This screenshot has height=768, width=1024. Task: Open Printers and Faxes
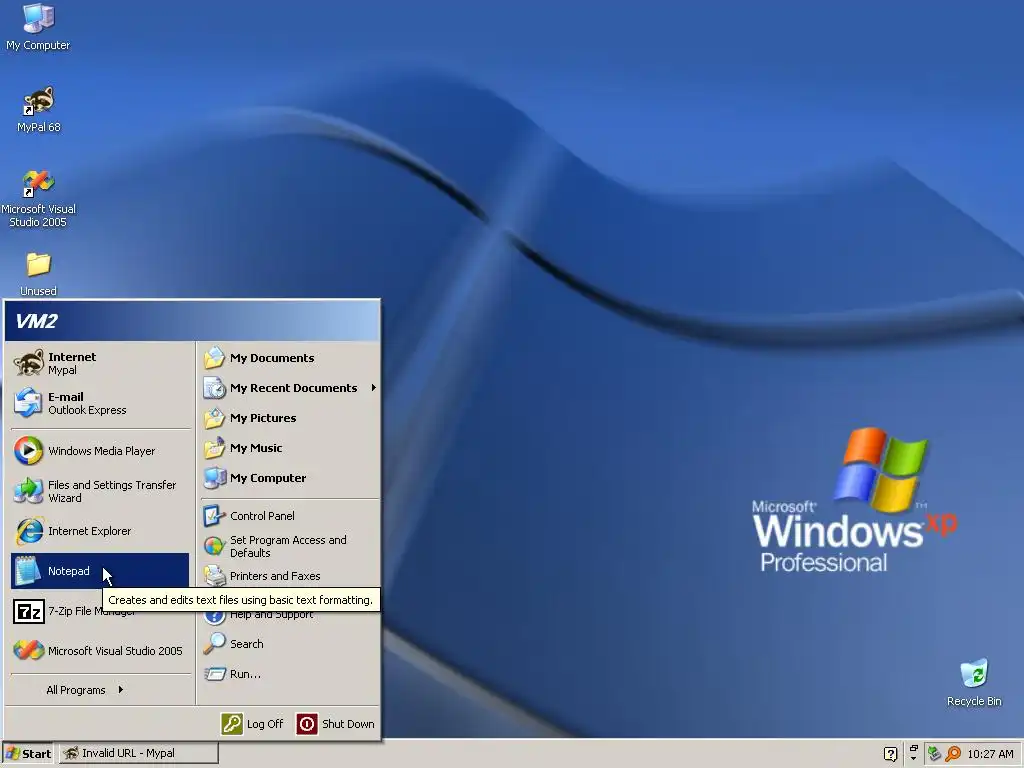290,576
